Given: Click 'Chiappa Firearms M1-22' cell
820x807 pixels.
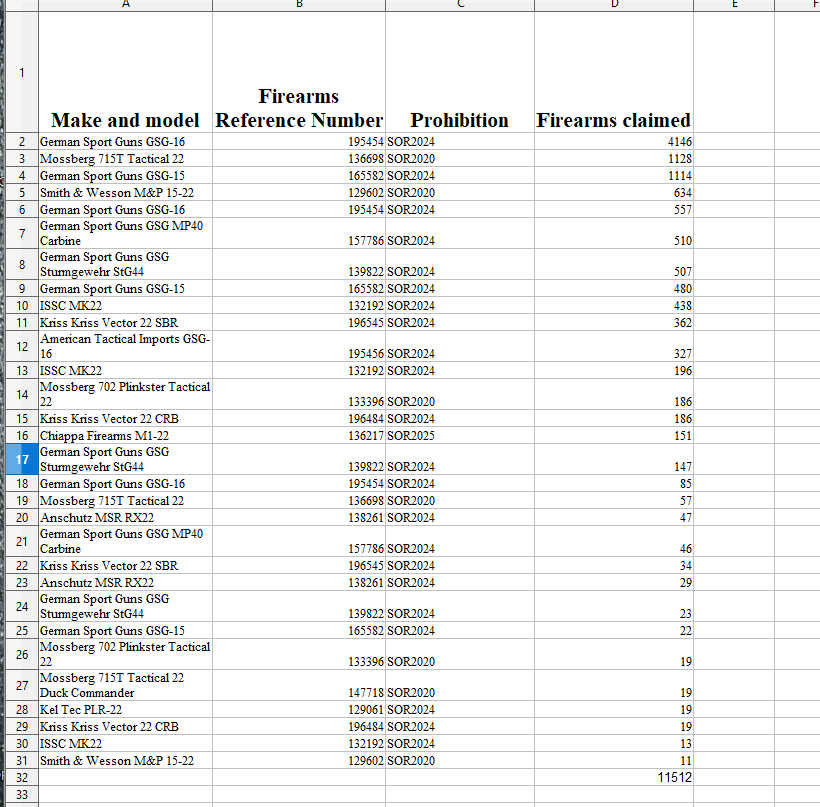Looking at the screenshot, I should click(126, 435).
